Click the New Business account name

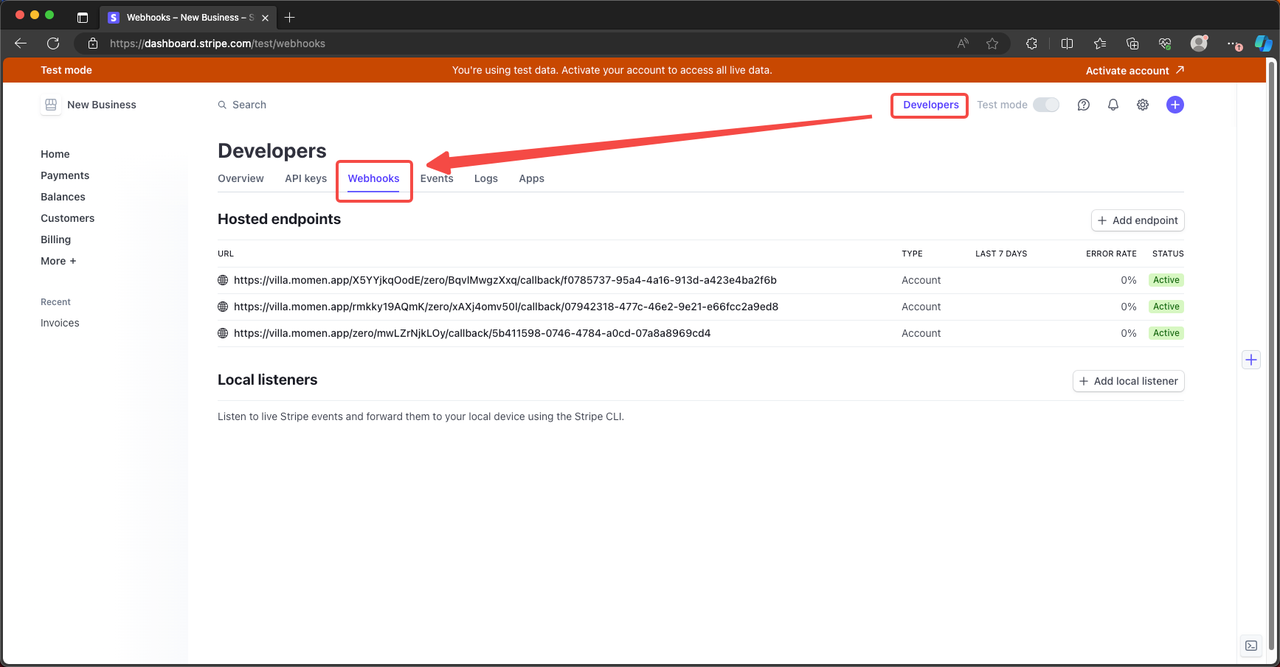[102, 105]
